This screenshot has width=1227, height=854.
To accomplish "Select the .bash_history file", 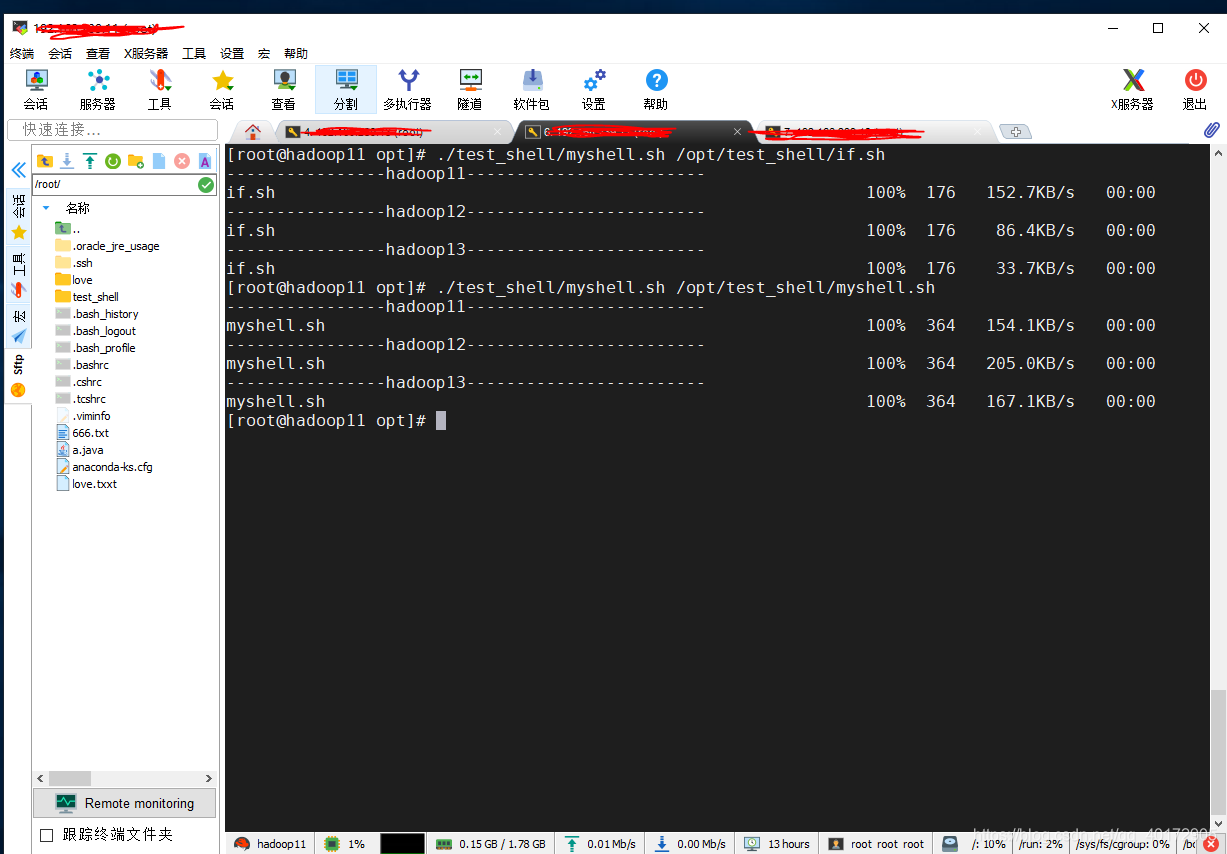I will coord(97,314).
